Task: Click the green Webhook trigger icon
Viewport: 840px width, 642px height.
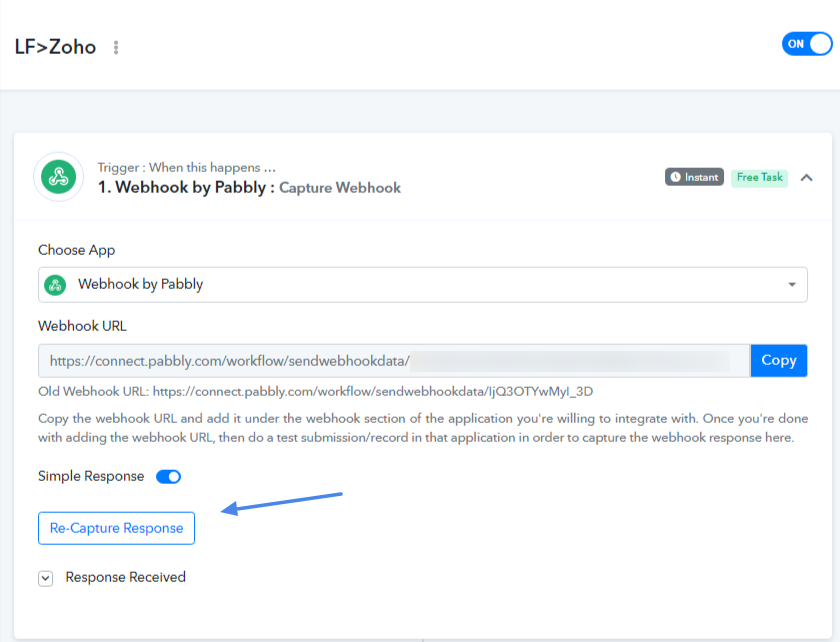Action: [x=59, y=177]
